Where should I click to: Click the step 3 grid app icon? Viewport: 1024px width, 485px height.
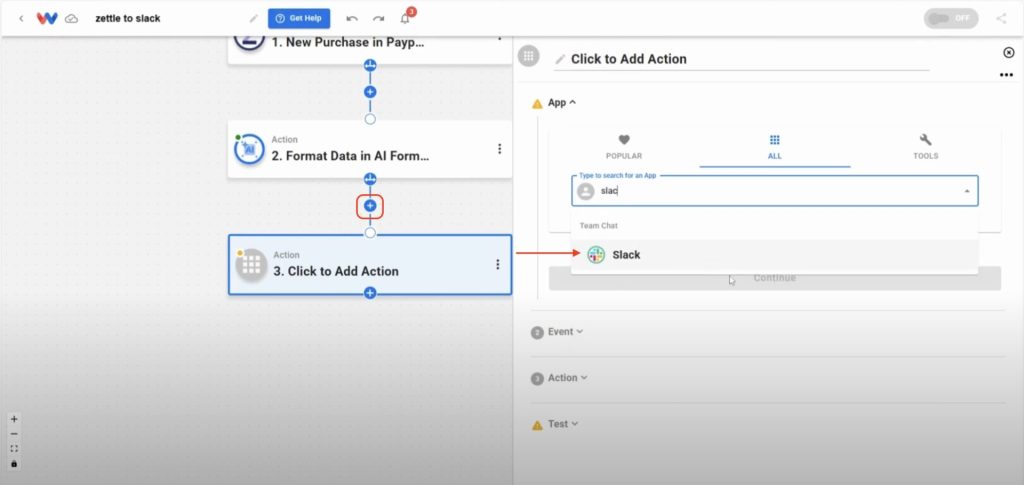click(251, 264)
